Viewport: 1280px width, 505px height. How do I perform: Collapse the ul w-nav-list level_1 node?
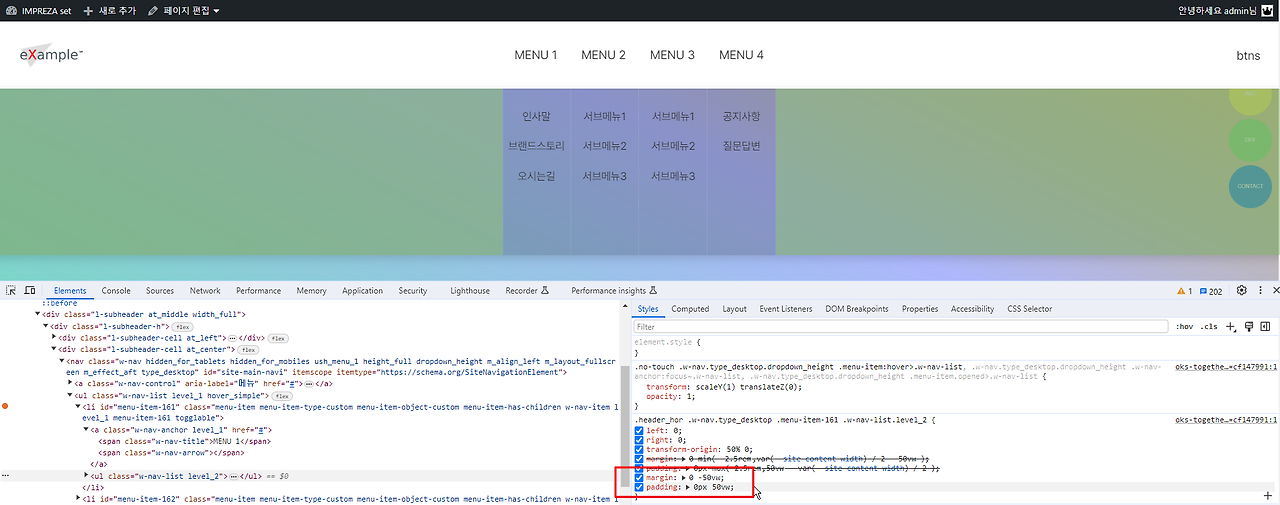click(70, 396)
